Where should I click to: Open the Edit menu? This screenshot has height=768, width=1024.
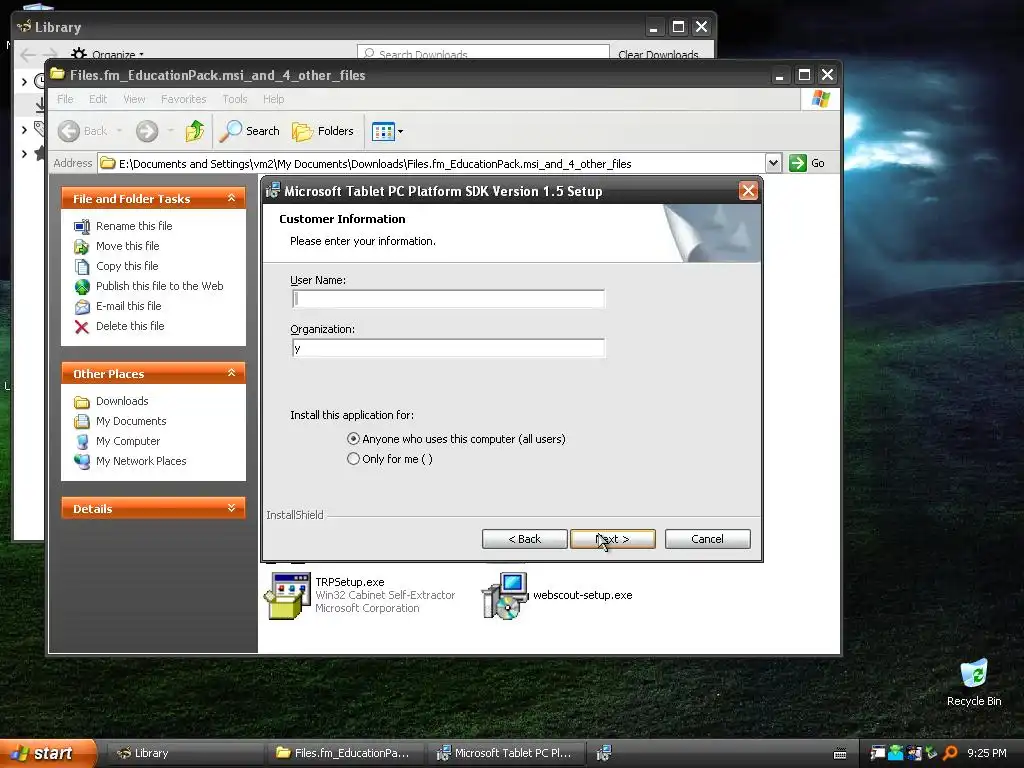pyautogui.click(x=98, y=99)
